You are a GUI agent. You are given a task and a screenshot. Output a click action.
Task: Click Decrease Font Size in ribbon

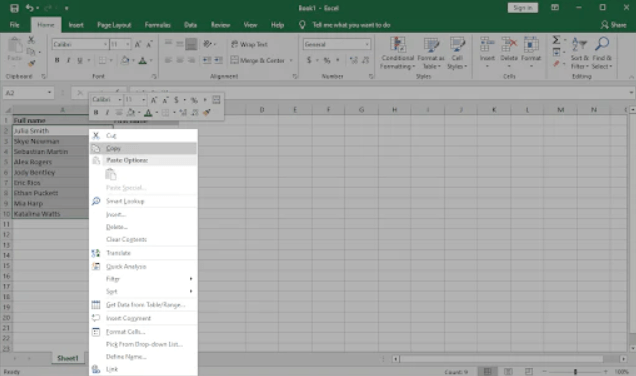click(149, 44)
